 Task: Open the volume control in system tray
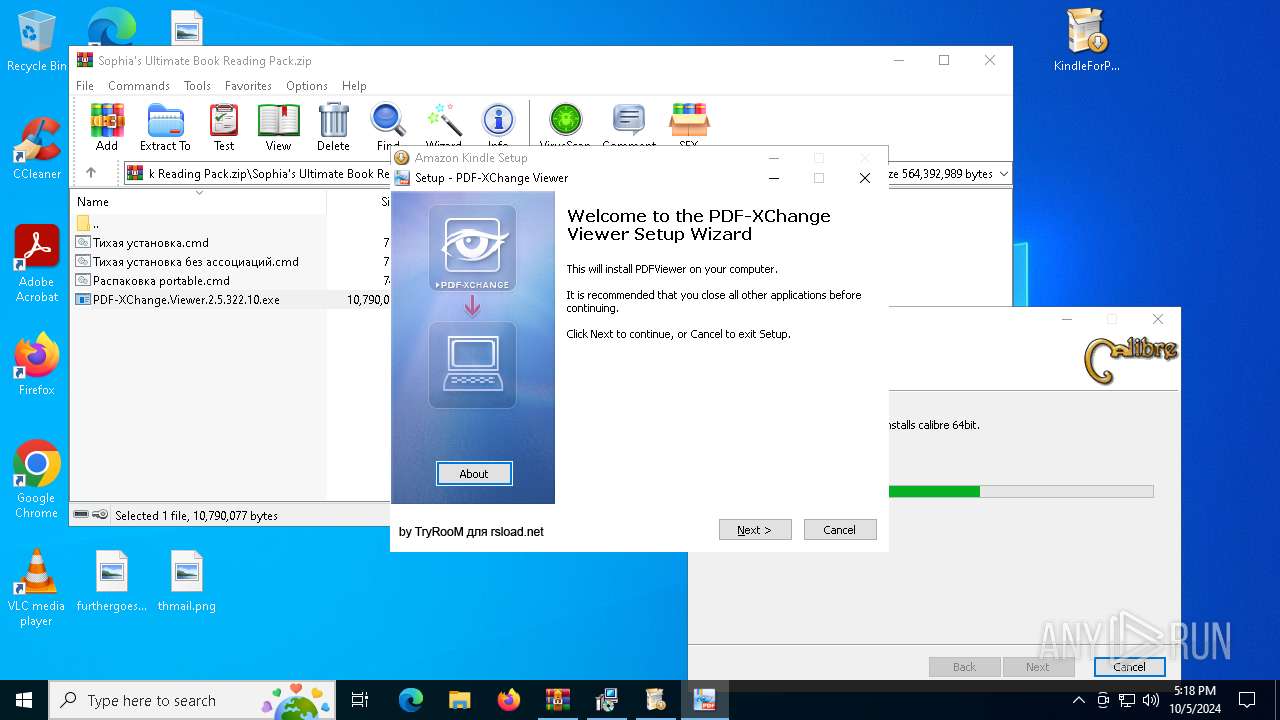point(1151,700)
